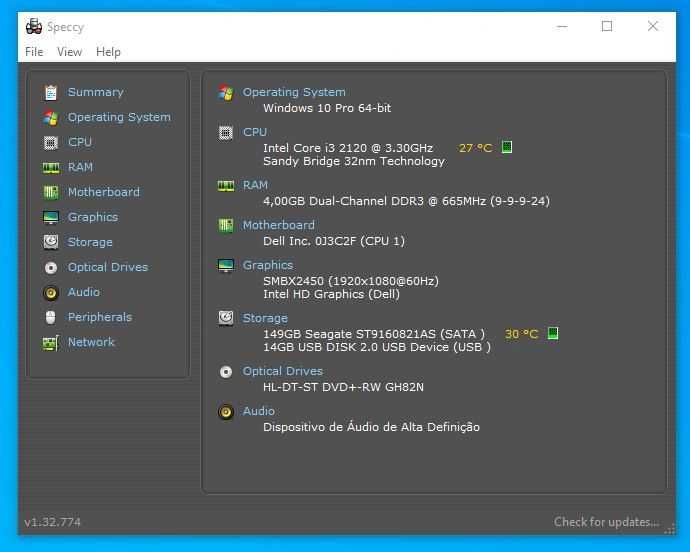Click the green CPU temperature indicator icon
This screenshot has width=690, height=552.
coord(507,147)
